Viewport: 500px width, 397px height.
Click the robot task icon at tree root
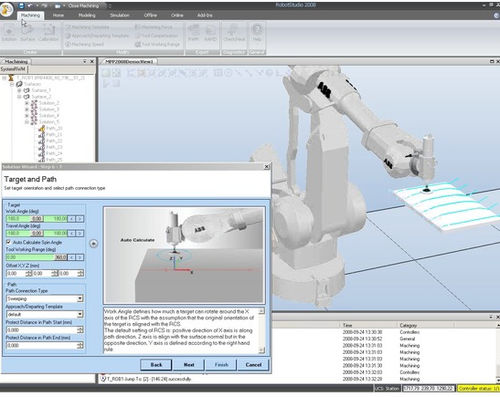pos(11,78)
